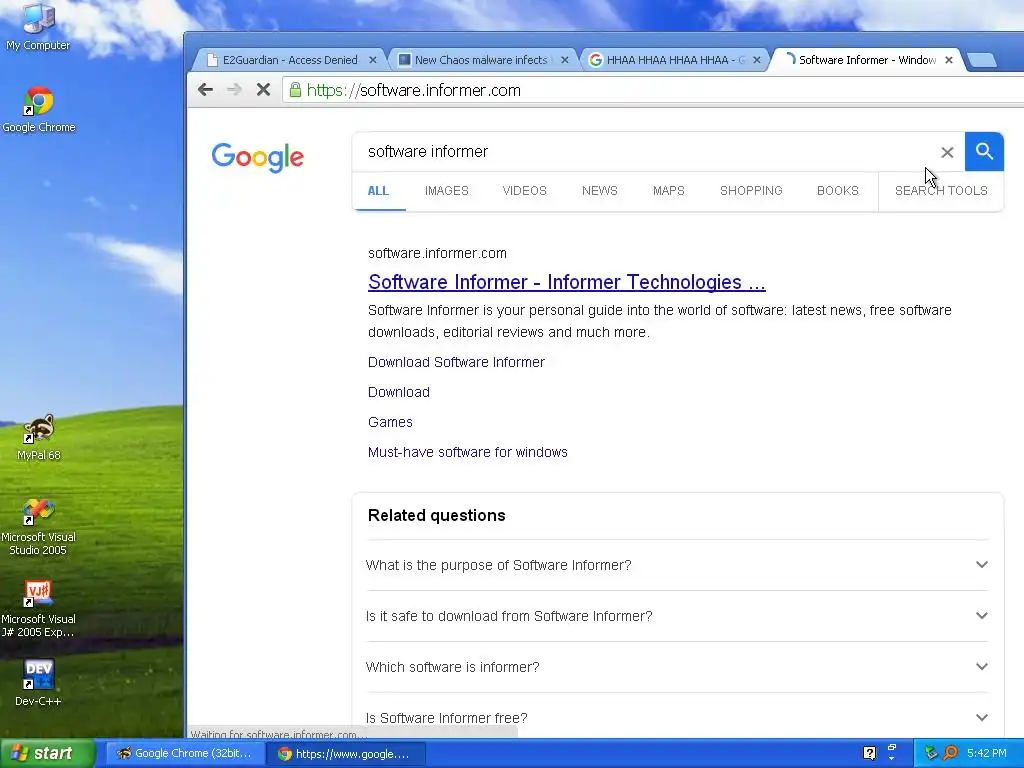1024x768 pixels.
Task: Click the software.informer.com result URL text
Action: coord(437,253)
